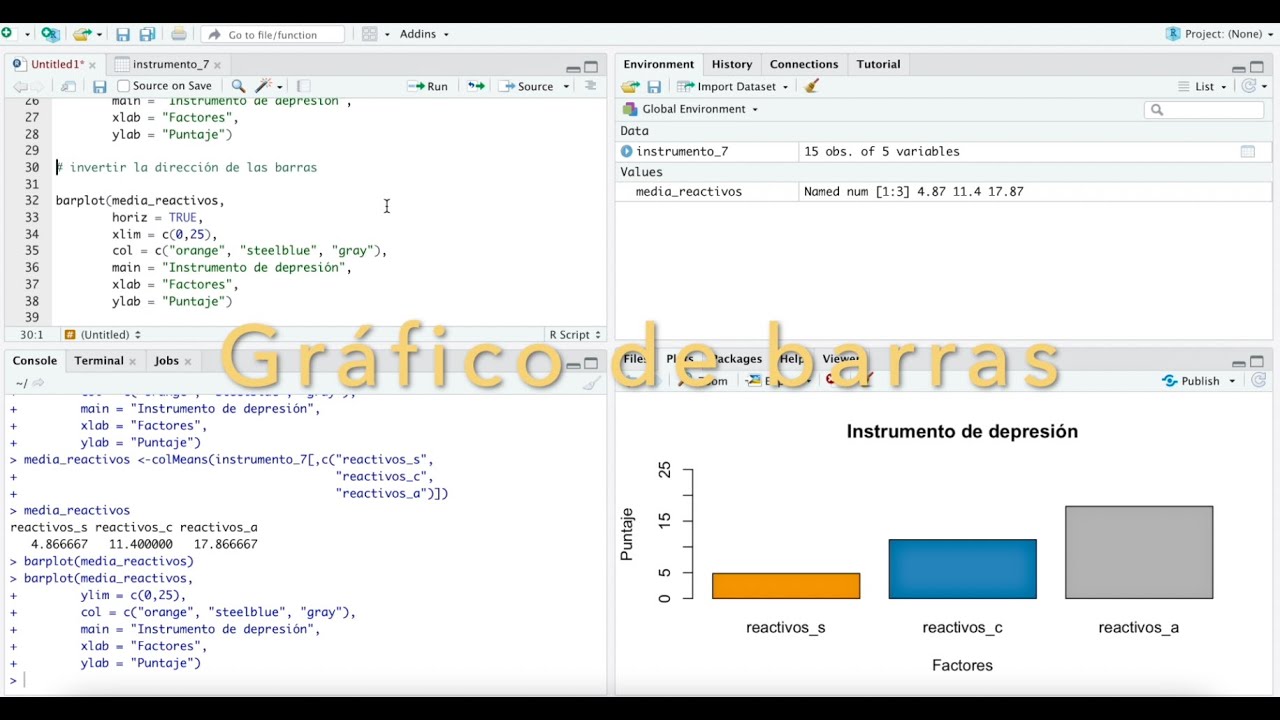
Task: Click the Refresh plot icon
Action: click(x=1259, y=381)
